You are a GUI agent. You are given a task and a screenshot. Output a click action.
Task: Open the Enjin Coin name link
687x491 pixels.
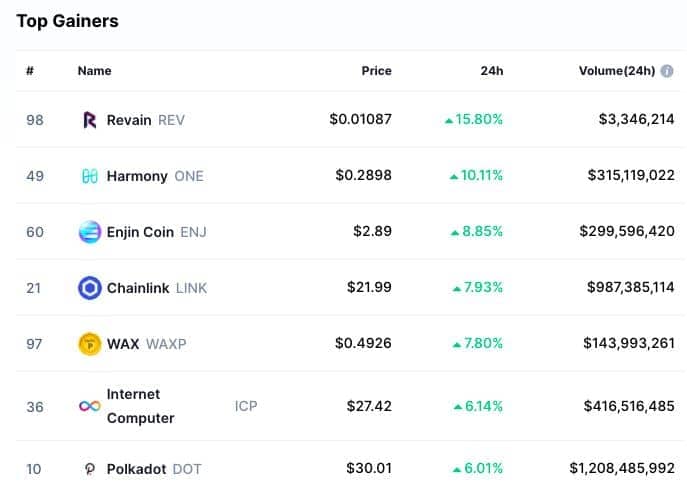(x=140, y=232)
